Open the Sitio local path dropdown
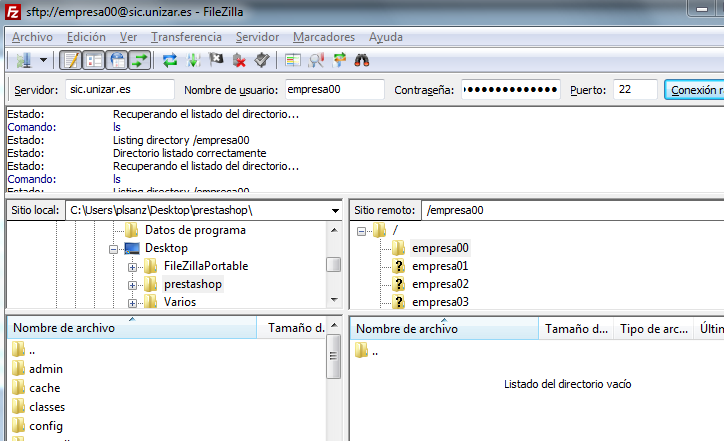The image size is (724, 441). tap(335, 211)
